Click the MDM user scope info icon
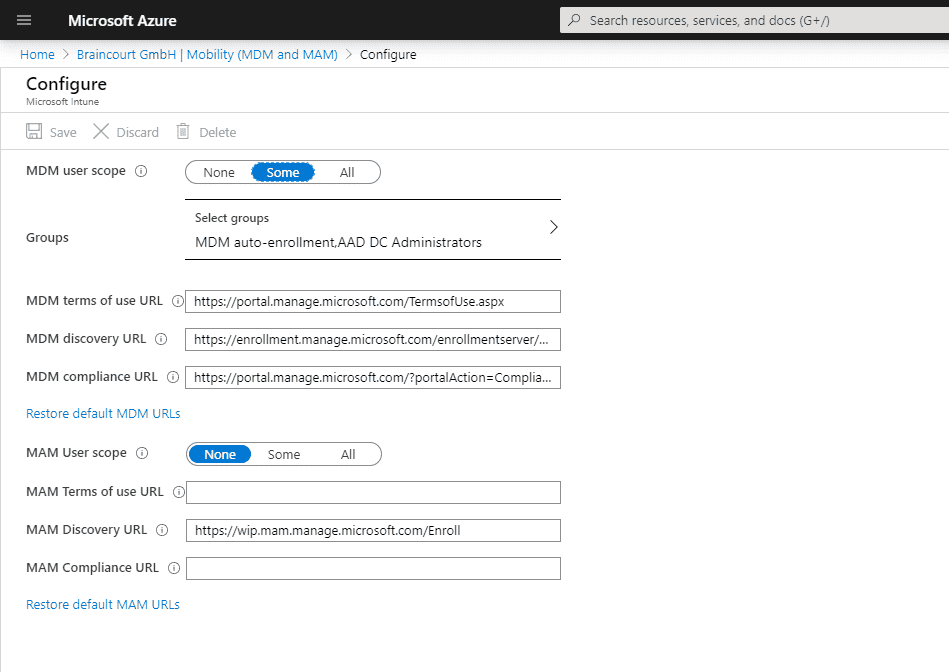949x672 pixels. (141, 171)
